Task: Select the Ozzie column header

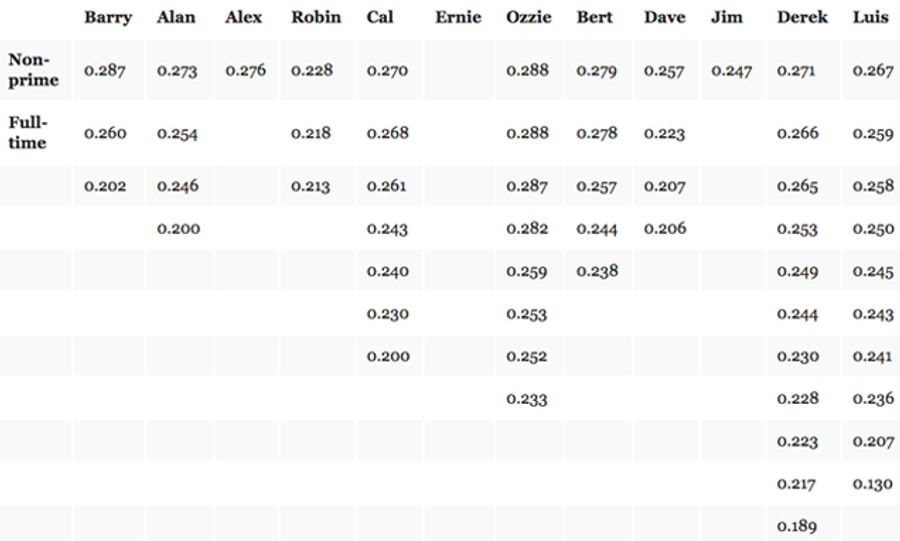Action: click(529, 17)
